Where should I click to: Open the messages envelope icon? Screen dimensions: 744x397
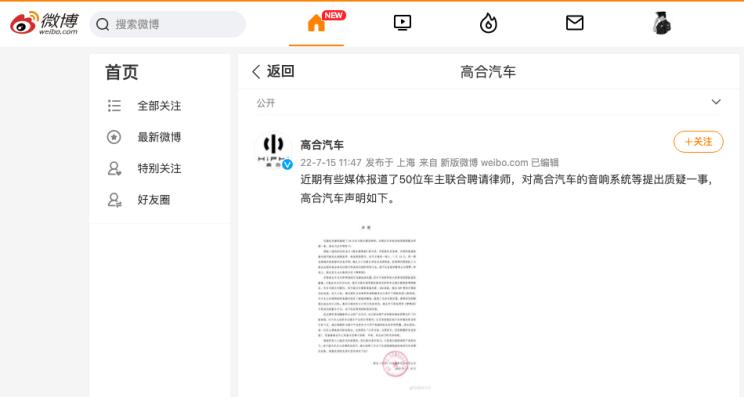(x=575, y=23)
